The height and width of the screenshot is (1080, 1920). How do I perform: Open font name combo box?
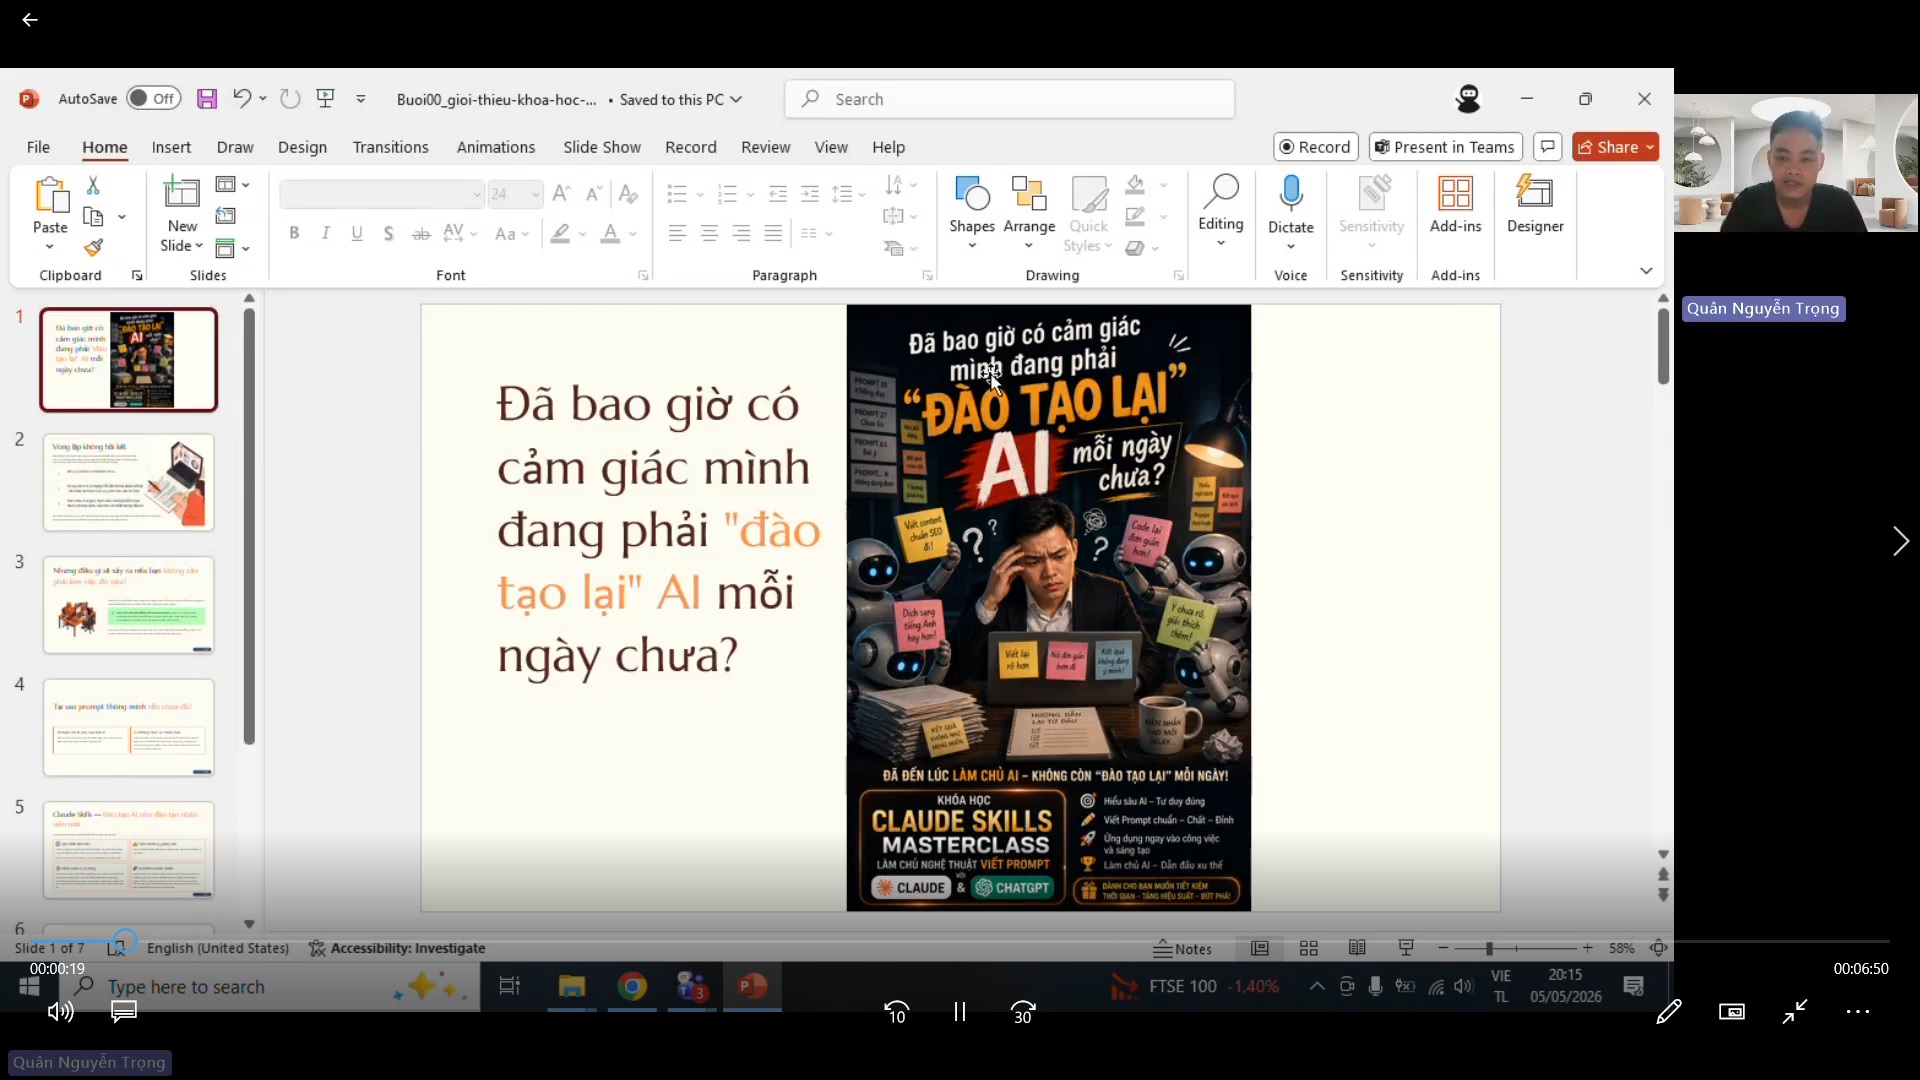tap(382, 194)
